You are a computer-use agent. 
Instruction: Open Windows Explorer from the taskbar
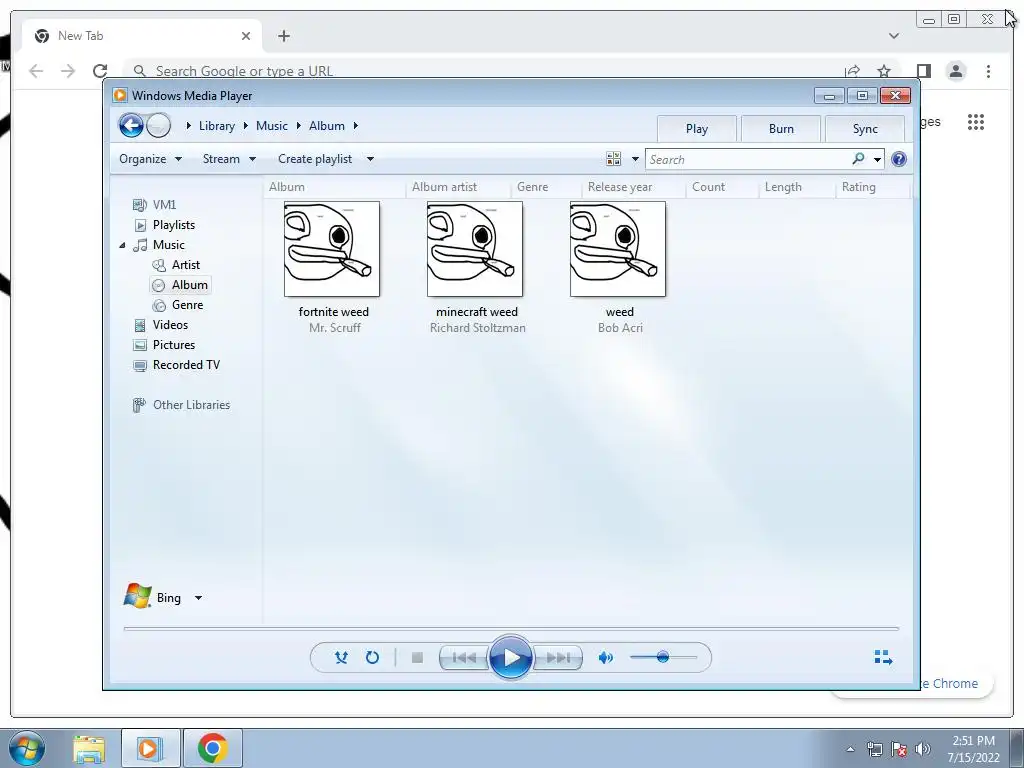[x=89, y=748]
